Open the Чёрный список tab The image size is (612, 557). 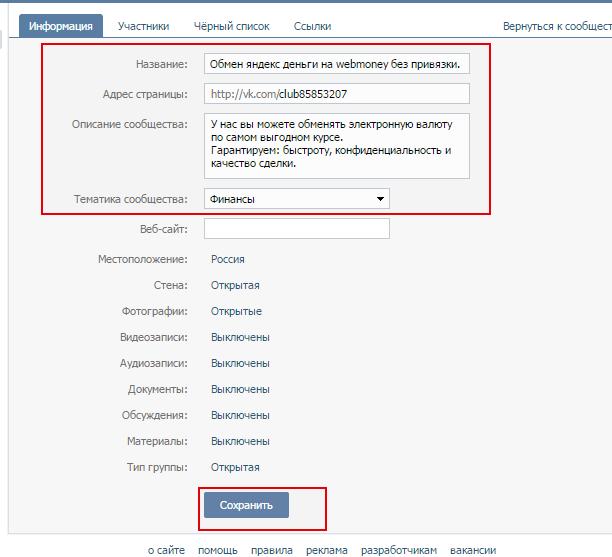(231, 26)
